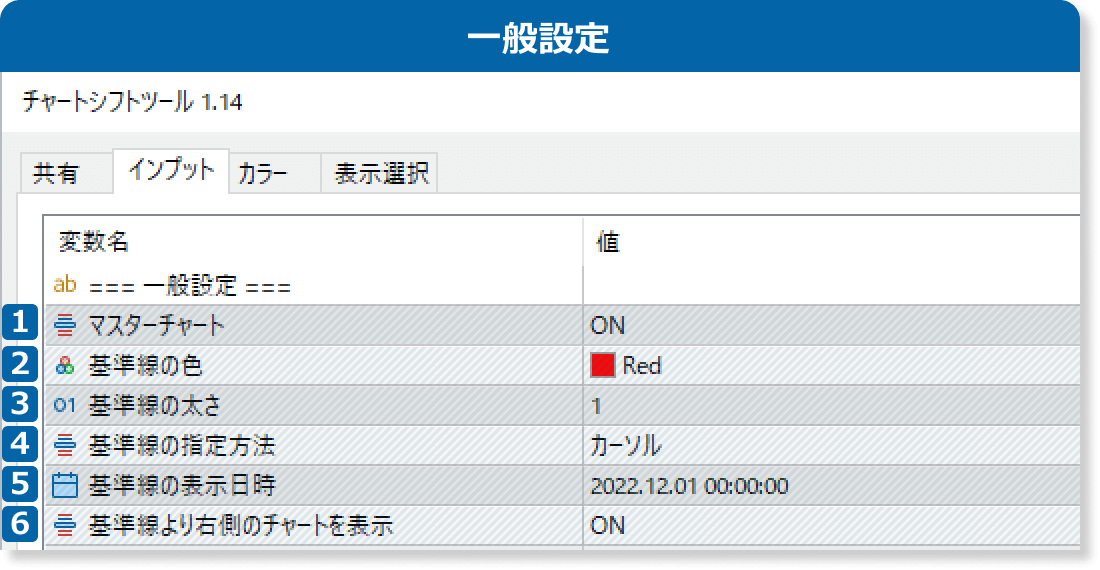Select the マスターチャート variable name

tap(156, 325)
